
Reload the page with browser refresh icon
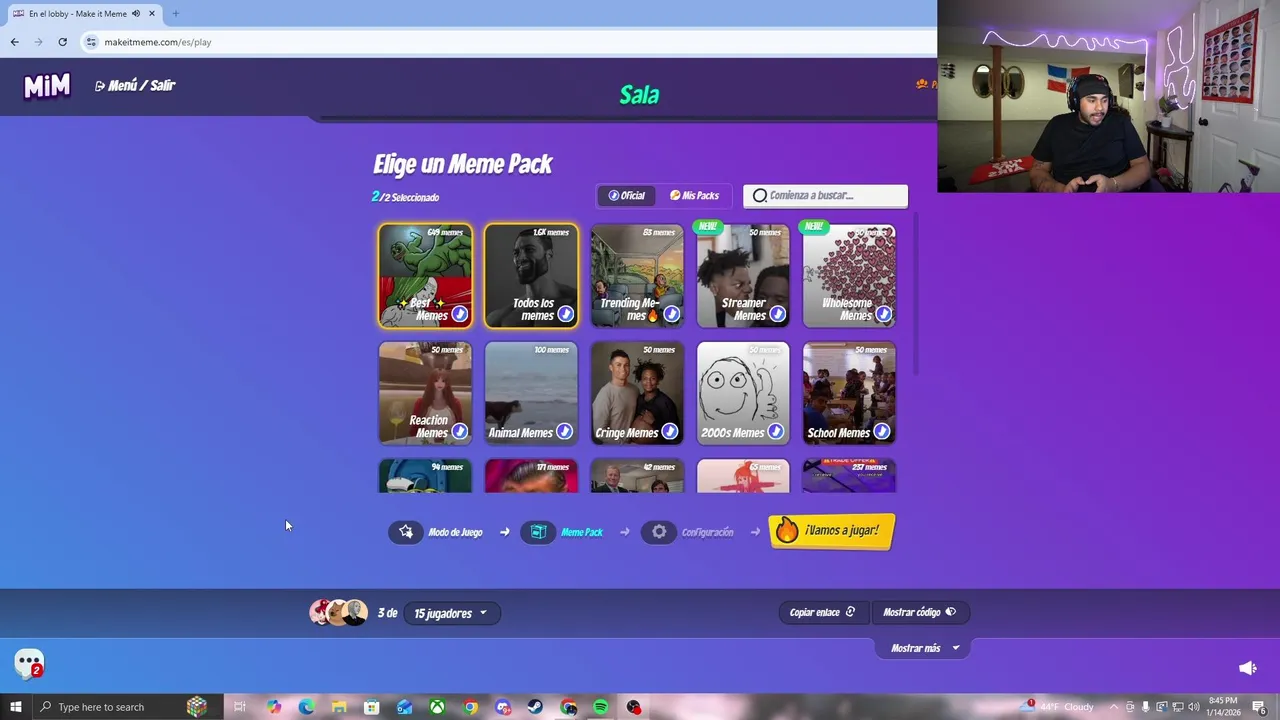[x=62, y=42]
